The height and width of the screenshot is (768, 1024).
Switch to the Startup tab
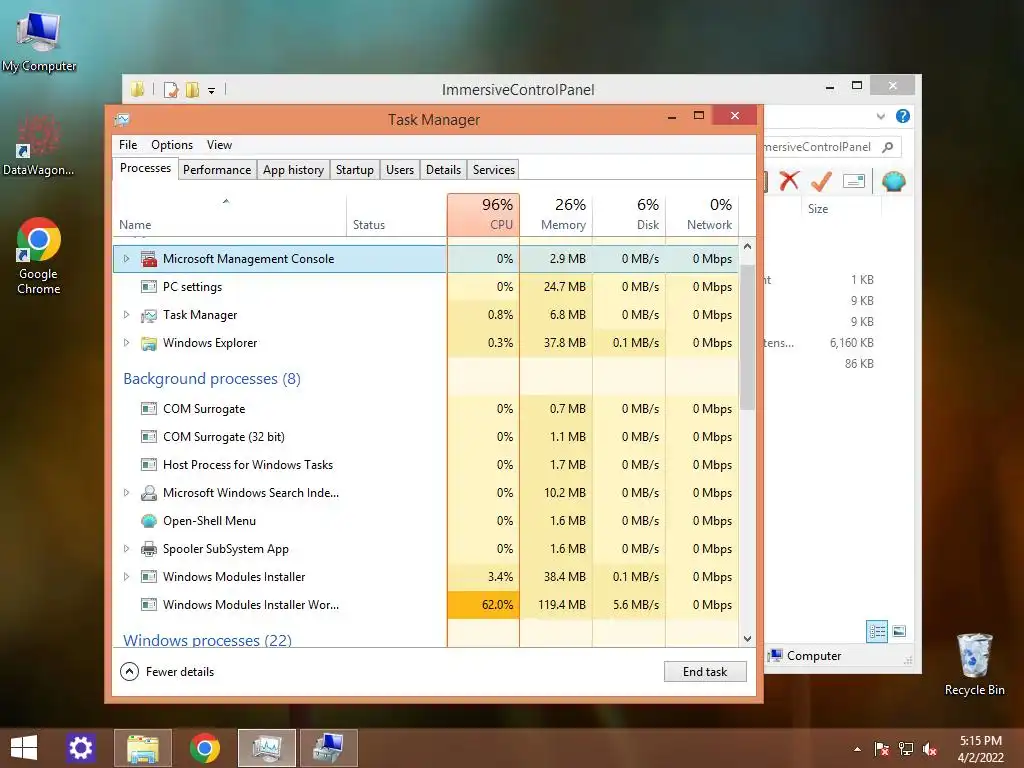355,170
